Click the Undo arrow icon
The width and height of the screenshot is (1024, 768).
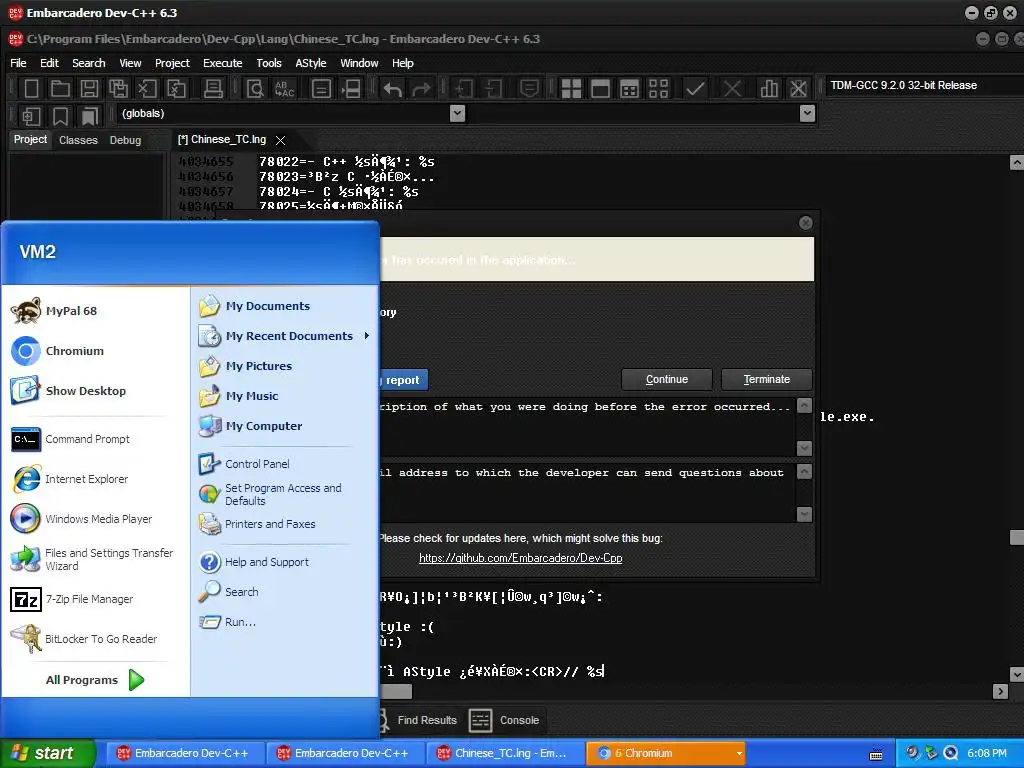(x=392, y=88)
